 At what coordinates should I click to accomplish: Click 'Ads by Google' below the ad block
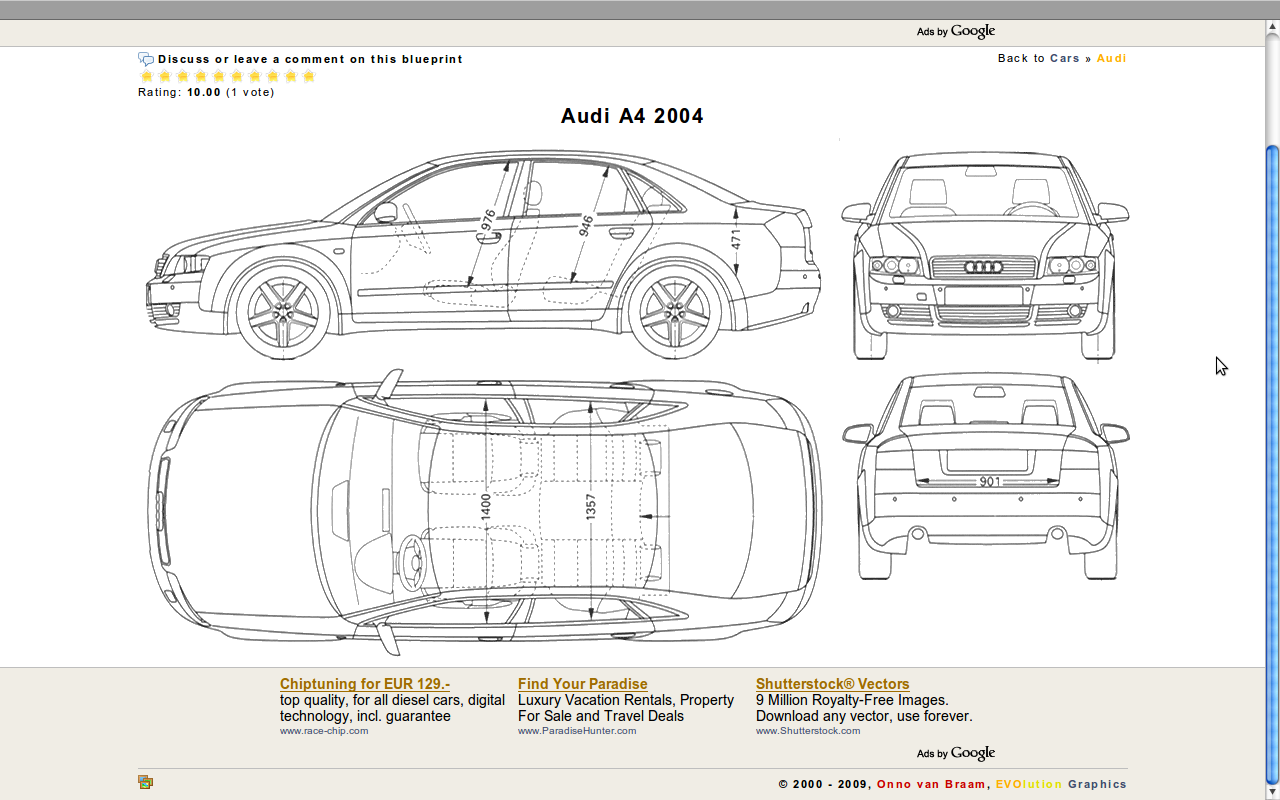(956, 753)
